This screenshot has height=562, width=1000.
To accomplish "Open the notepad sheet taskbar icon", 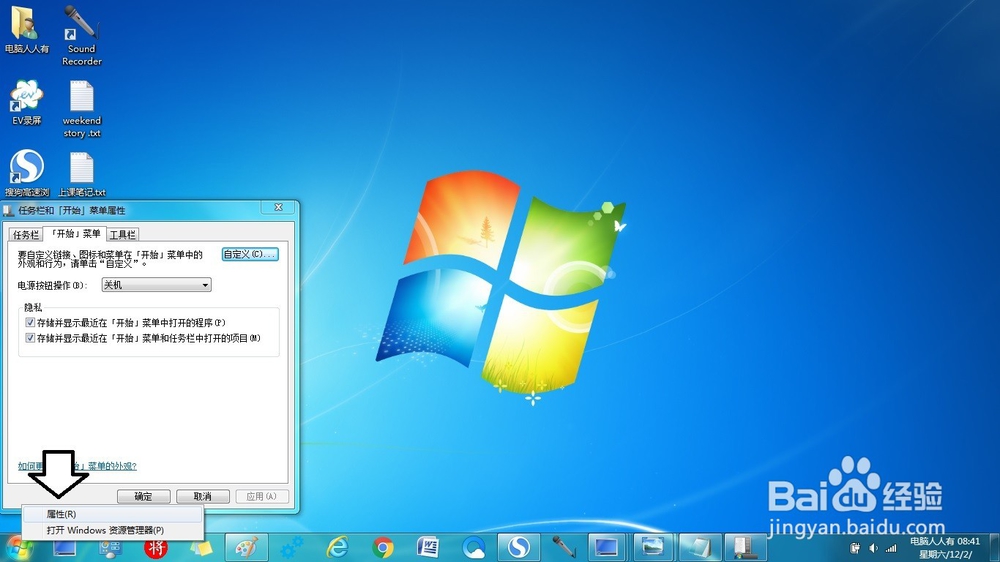I will tap(699, 547).
